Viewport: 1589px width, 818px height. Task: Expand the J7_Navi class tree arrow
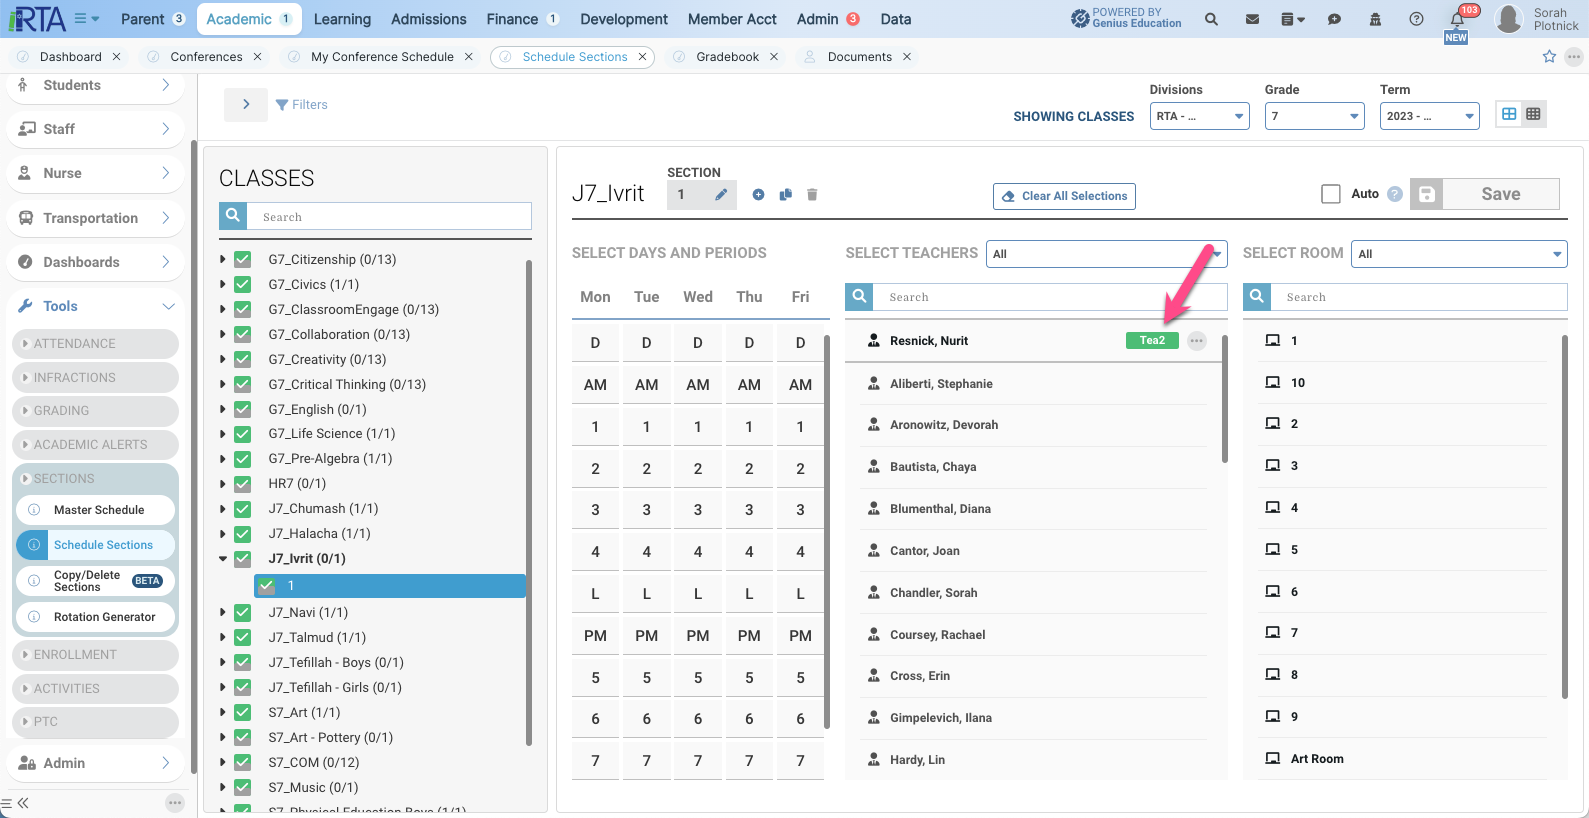pyautogui.click(x=223, y=612)
